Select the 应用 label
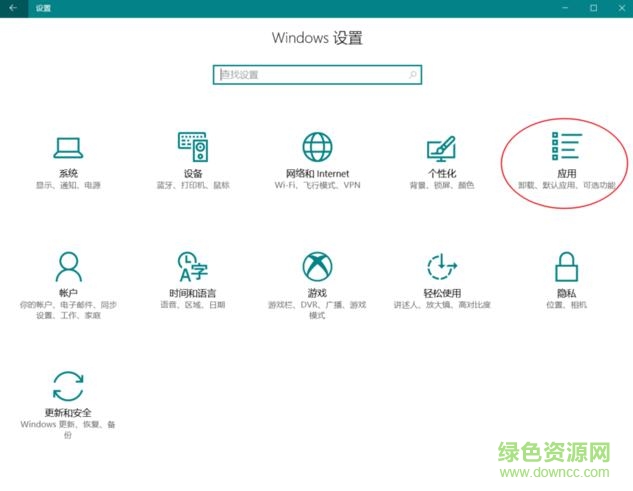633x491 pixels. [566, 174]
